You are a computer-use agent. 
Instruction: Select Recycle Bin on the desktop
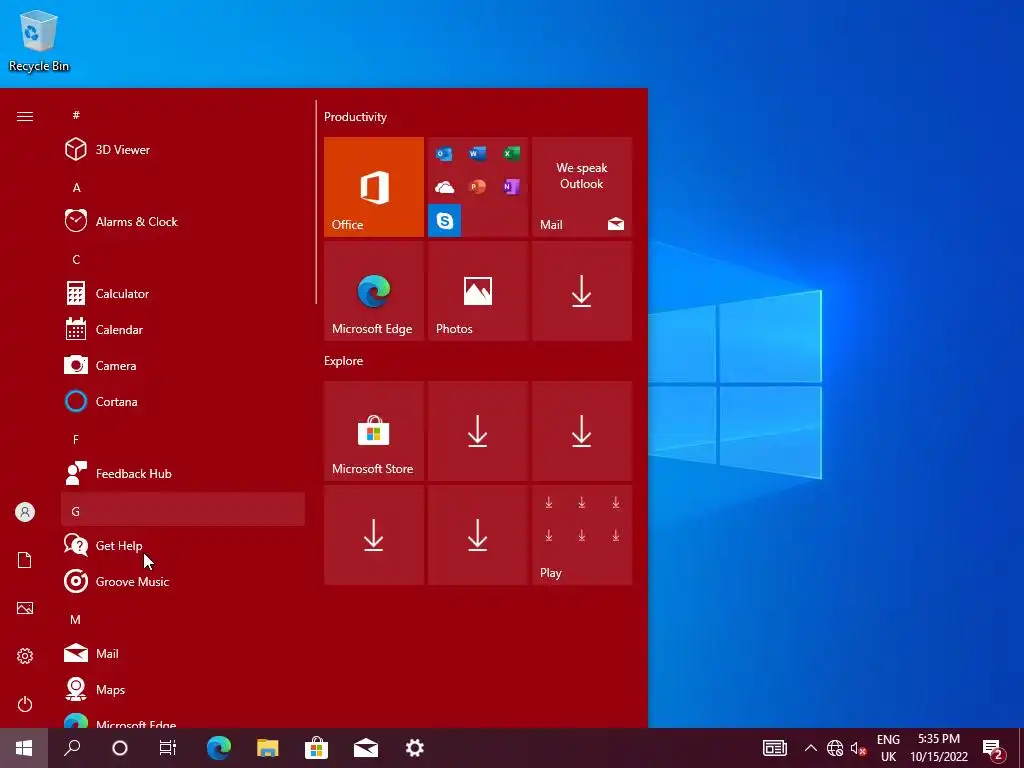pyautogui.click(x=39, y=40)
